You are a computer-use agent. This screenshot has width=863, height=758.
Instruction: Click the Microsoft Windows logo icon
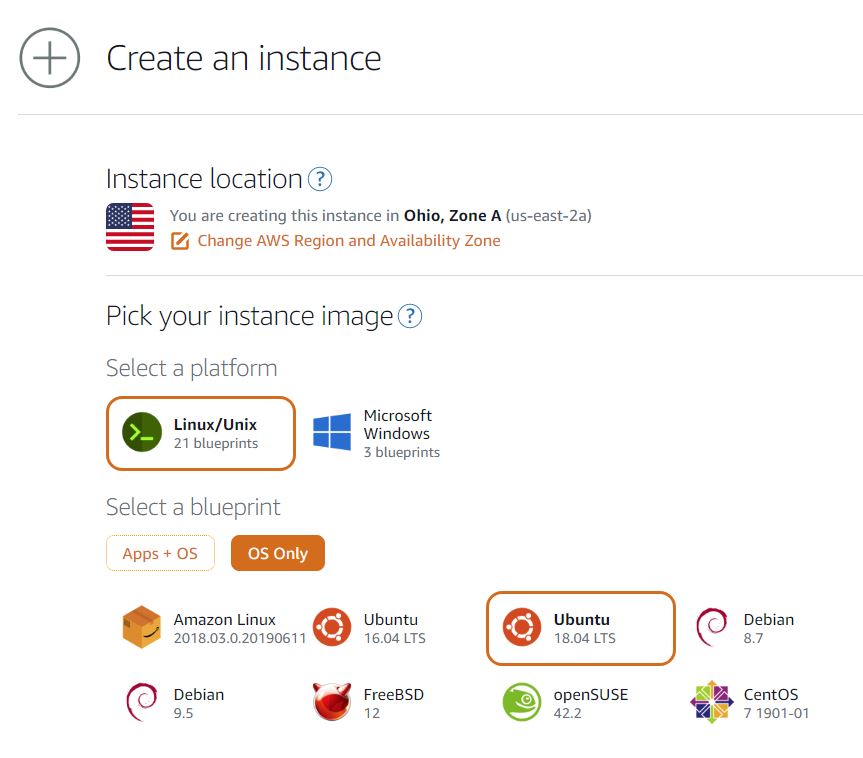(332, 432)
